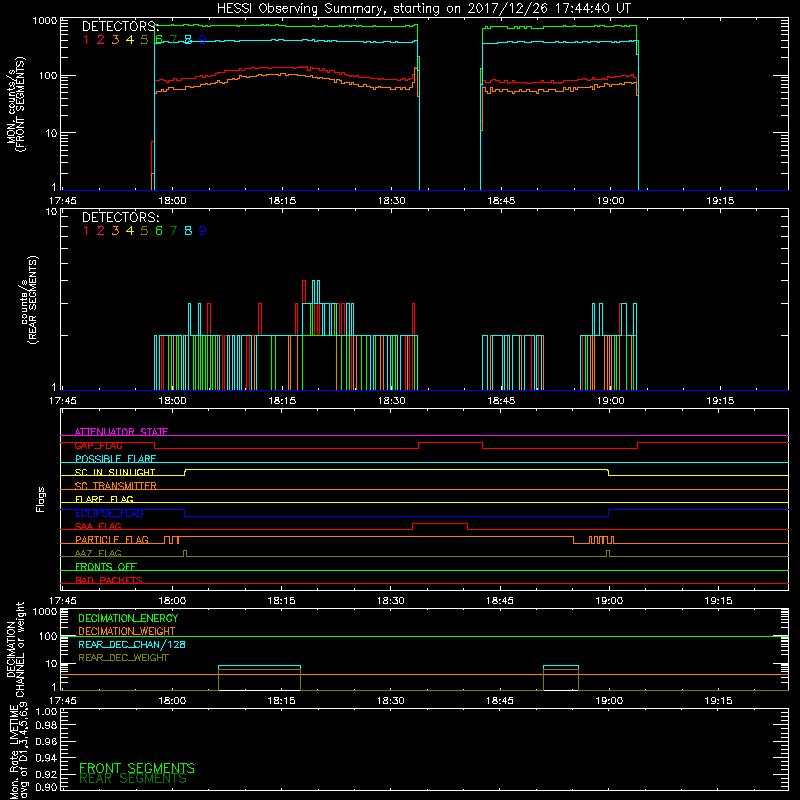Image resolution: width=800 pixels, height=800 pixels.
Task: Click the REAR_DEC_CHAN/128 legend entry
Action: [132, 645]
